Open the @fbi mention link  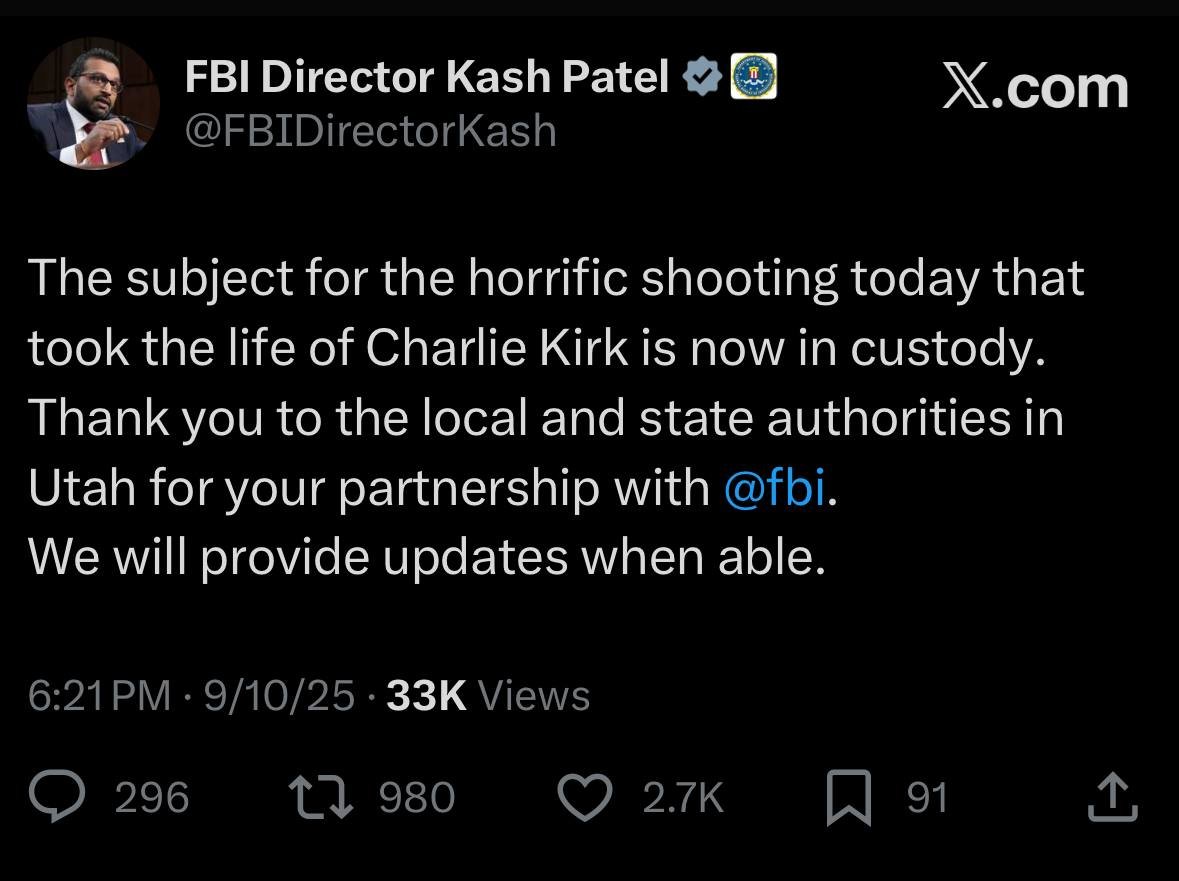tap(774, 488)
